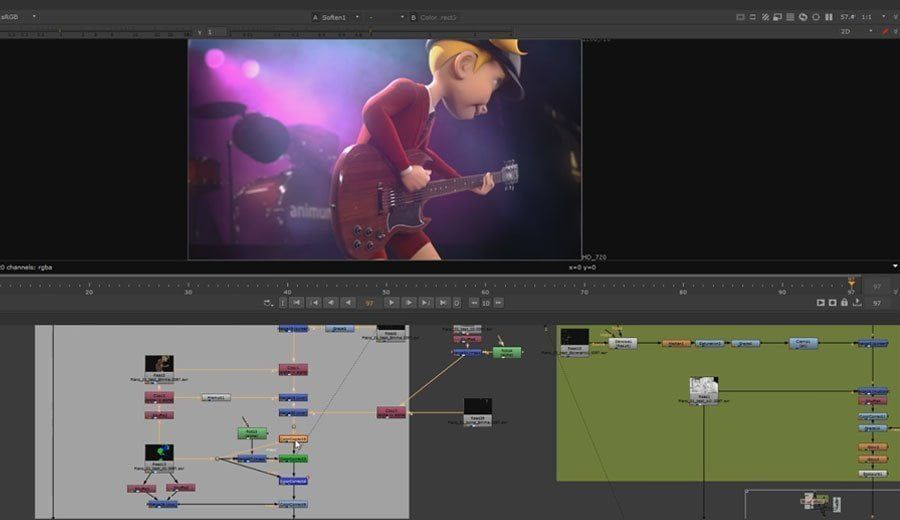Click the orange playhead marker at frame 97
900x520 pixels.
coord(851,282)
